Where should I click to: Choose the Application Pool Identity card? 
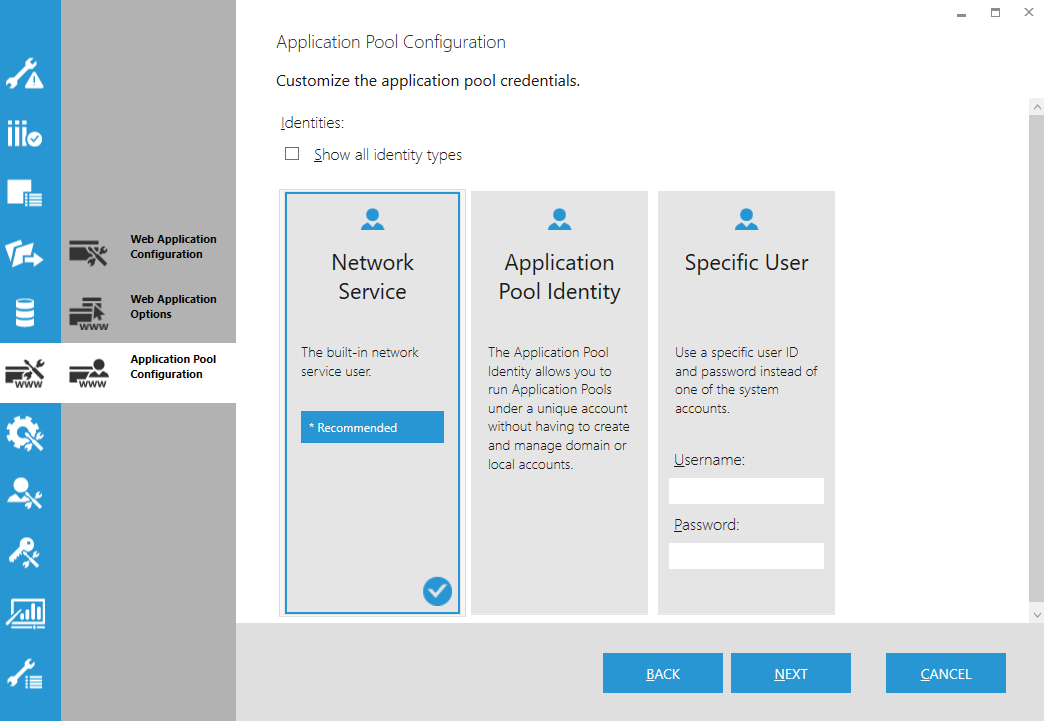559,403
